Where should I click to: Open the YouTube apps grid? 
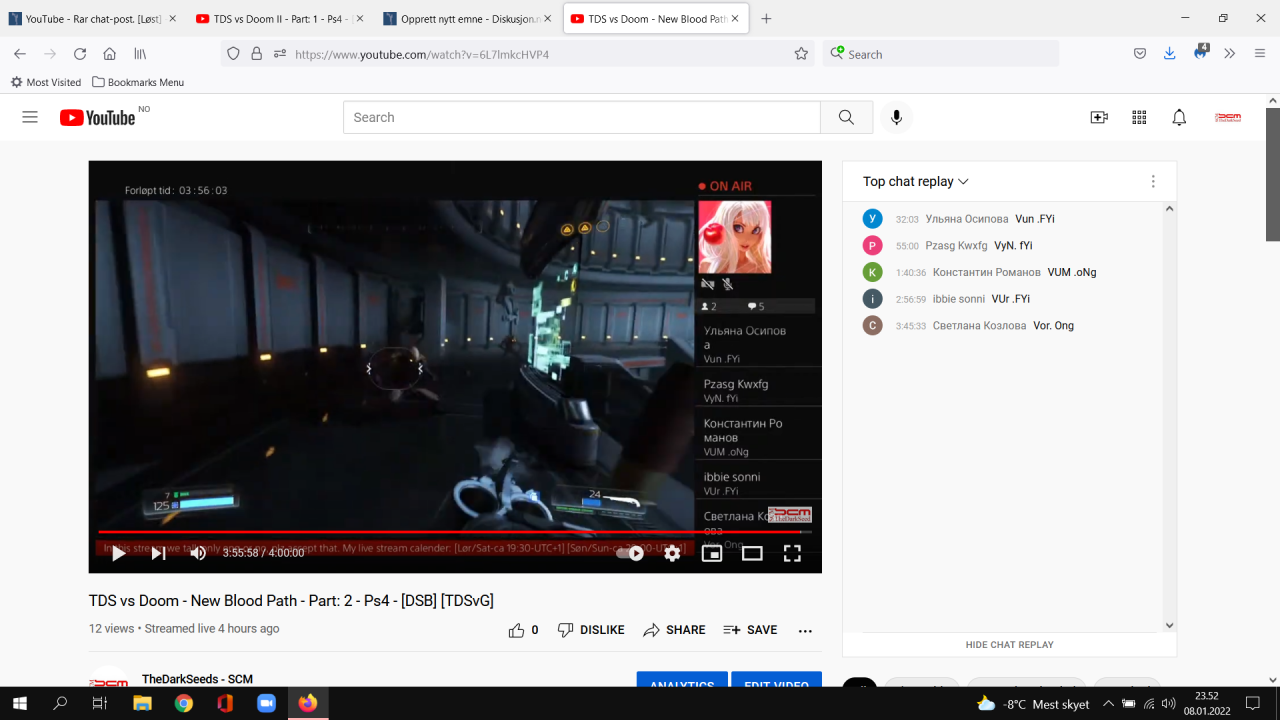(x=1139, y=117)
